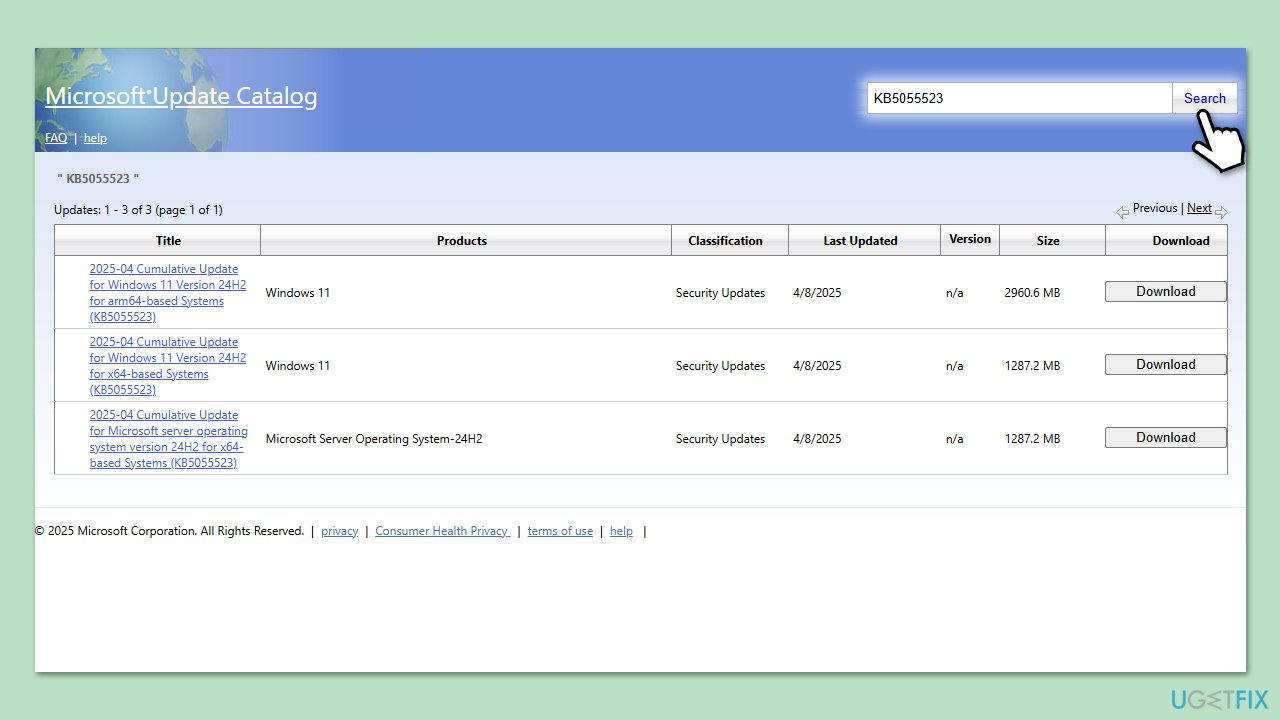Download the arm64-based Windows 11 update
The height and width of the screenshot is (720, 1280).
click(1165, 292)
